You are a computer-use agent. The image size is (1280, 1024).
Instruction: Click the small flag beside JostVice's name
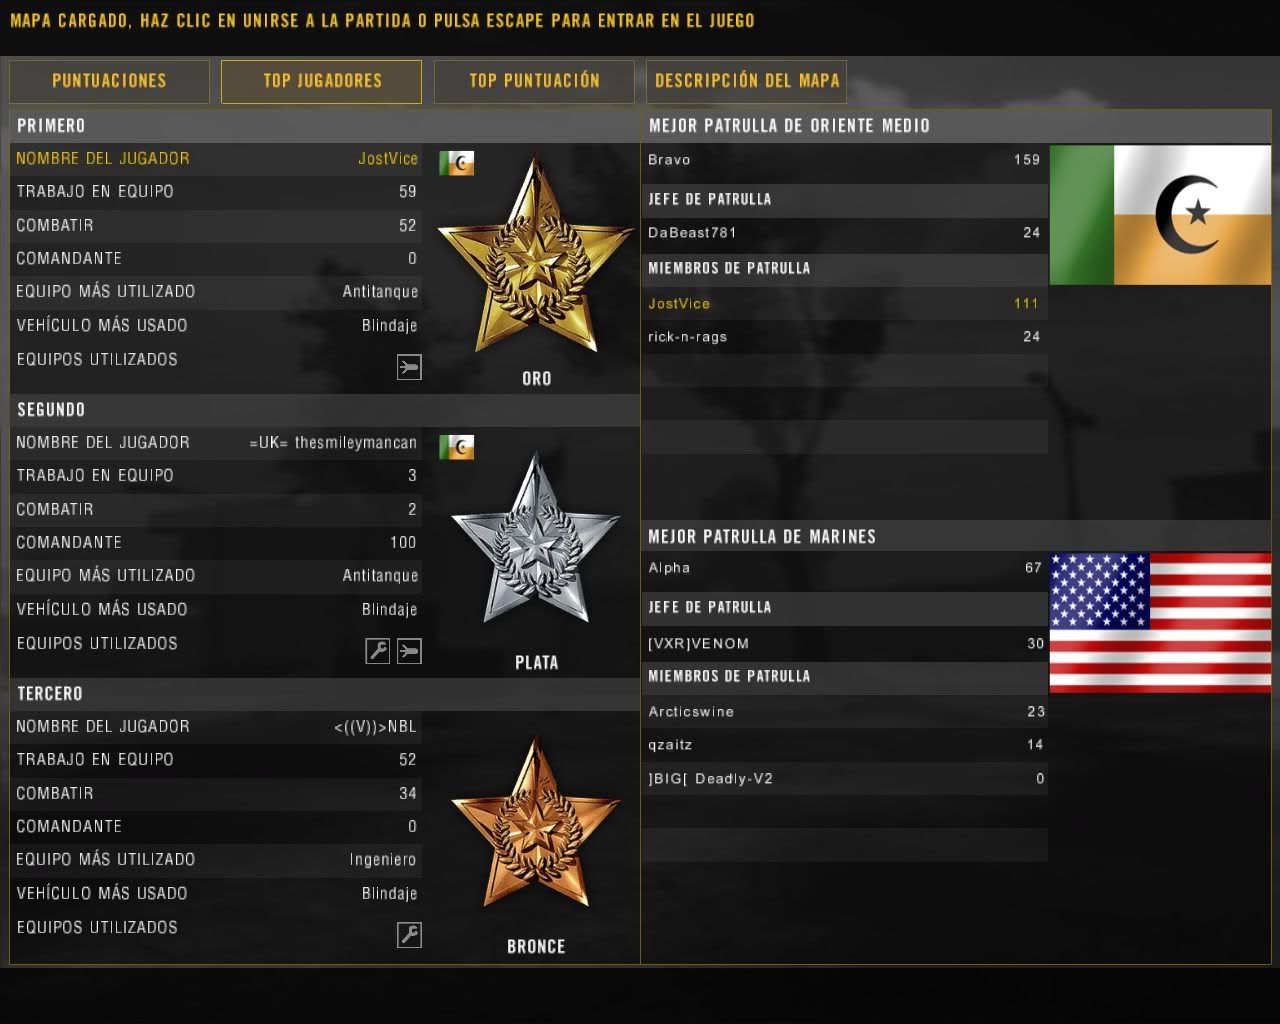tap(456, 163)
